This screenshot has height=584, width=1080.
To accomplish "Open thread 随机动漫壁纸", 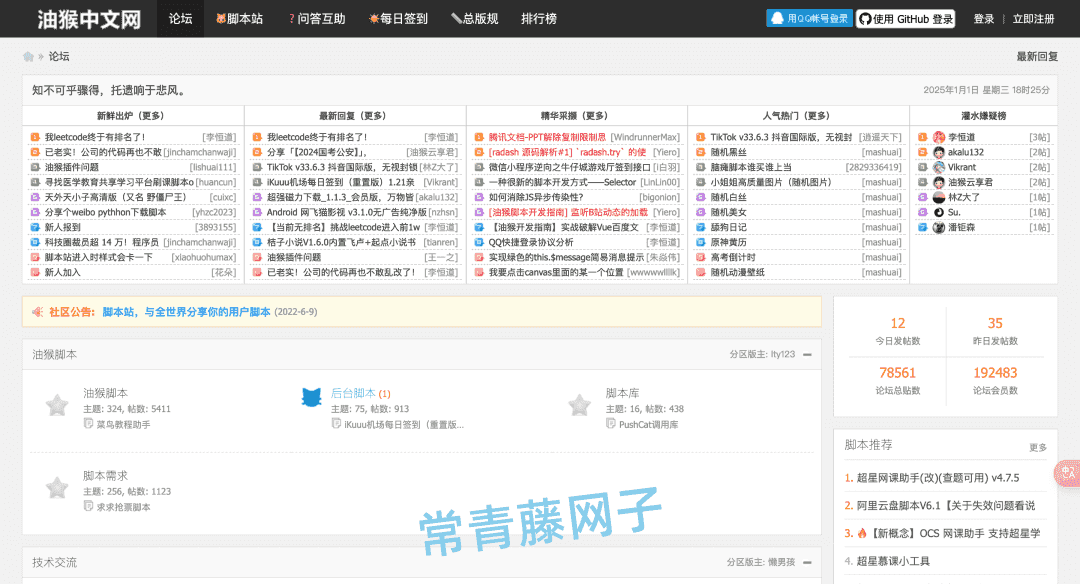I will [x=738, y=273].
